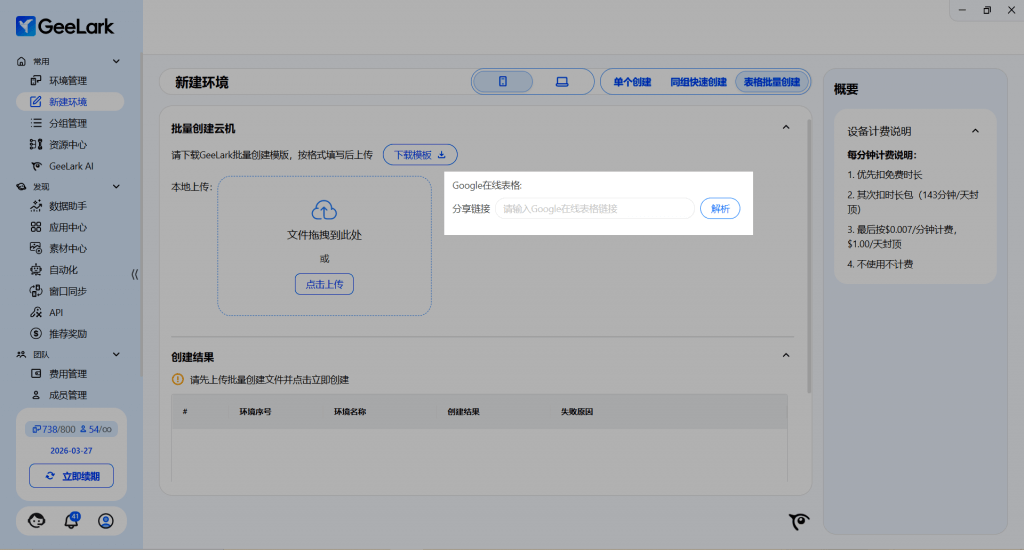Image resolution: width=1024 pixels, height=550 pixels.
Task: Open 窗口同步 in the sidebar
Action: pyautogui.click(x=68, y=291)
